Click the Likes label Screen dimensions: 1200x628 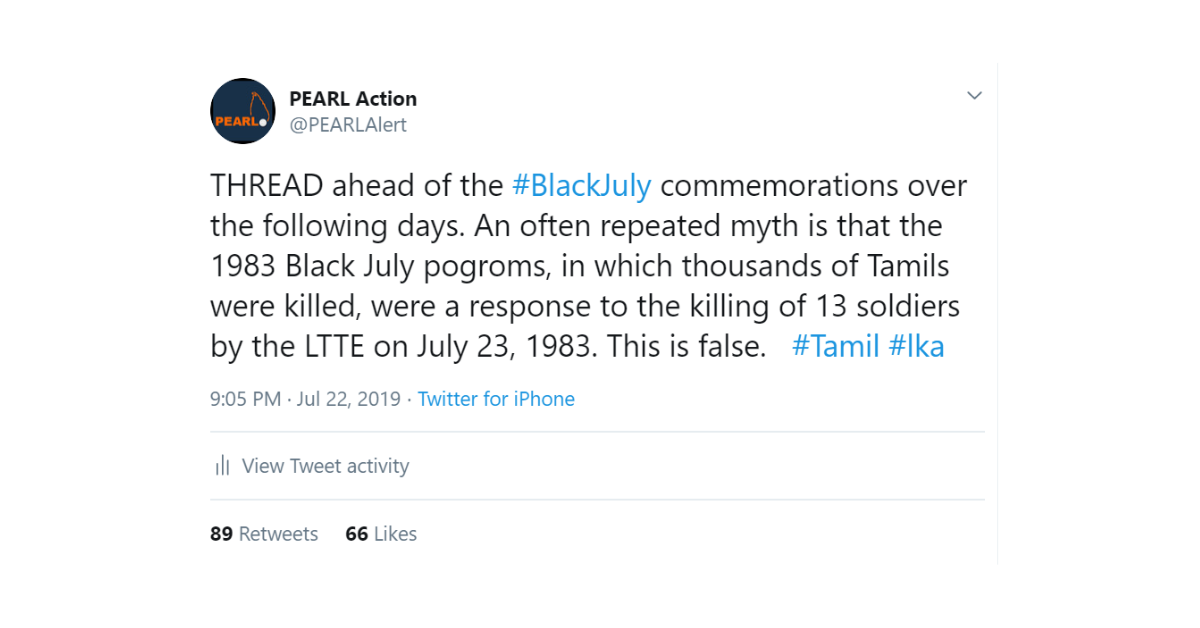pos(395,534)
